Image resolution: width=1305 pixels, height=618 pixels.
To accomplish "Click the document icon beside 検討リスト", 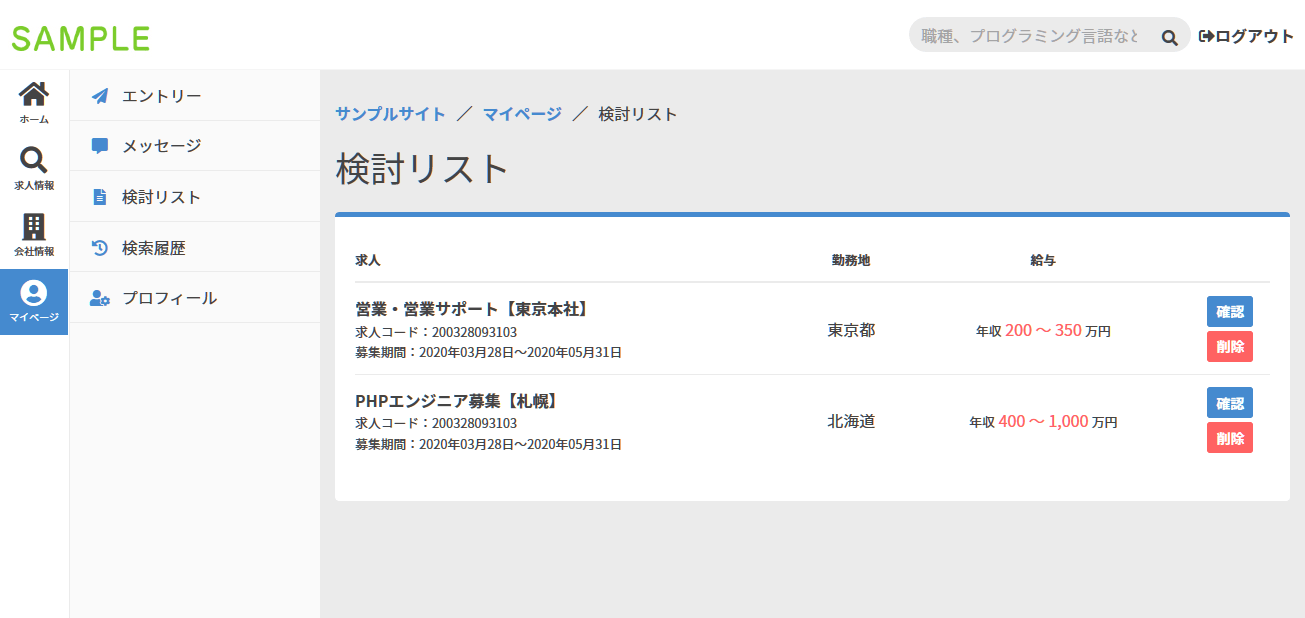I will 99,196.
